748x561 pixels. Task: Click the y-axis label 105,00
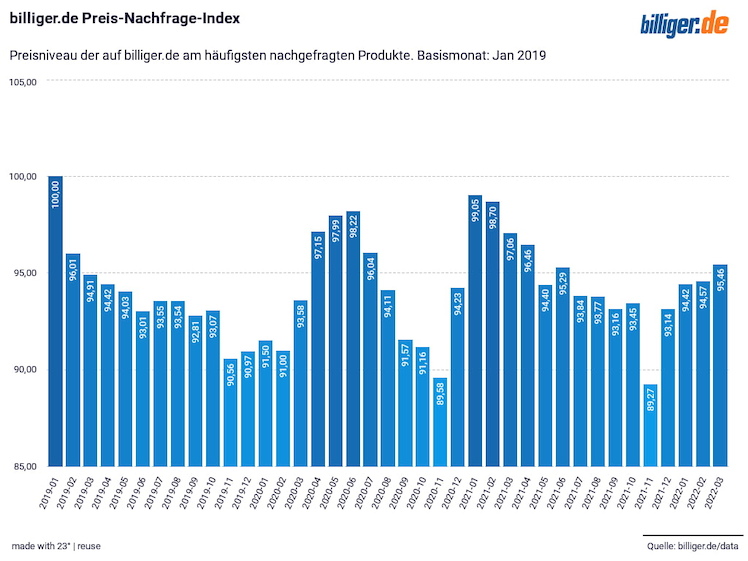coord(23,82)
